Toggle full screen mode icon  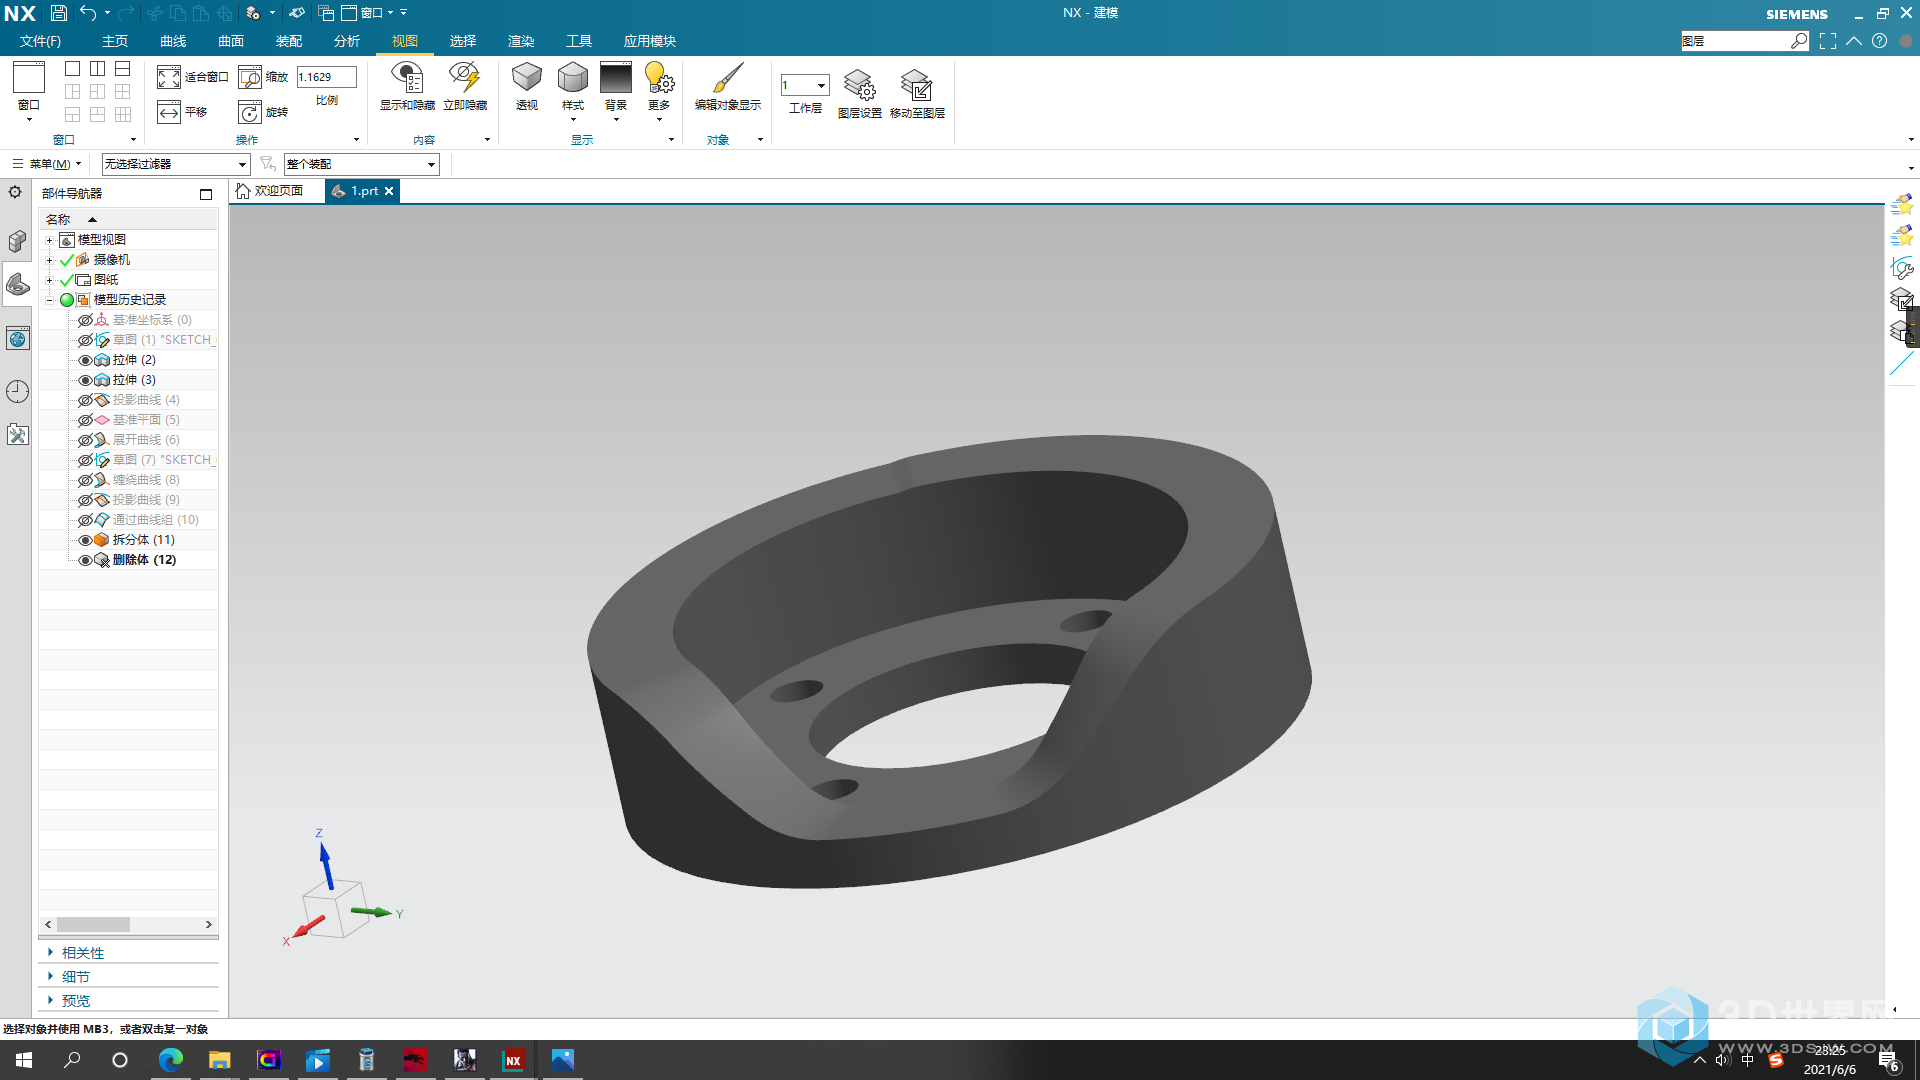1828,41
